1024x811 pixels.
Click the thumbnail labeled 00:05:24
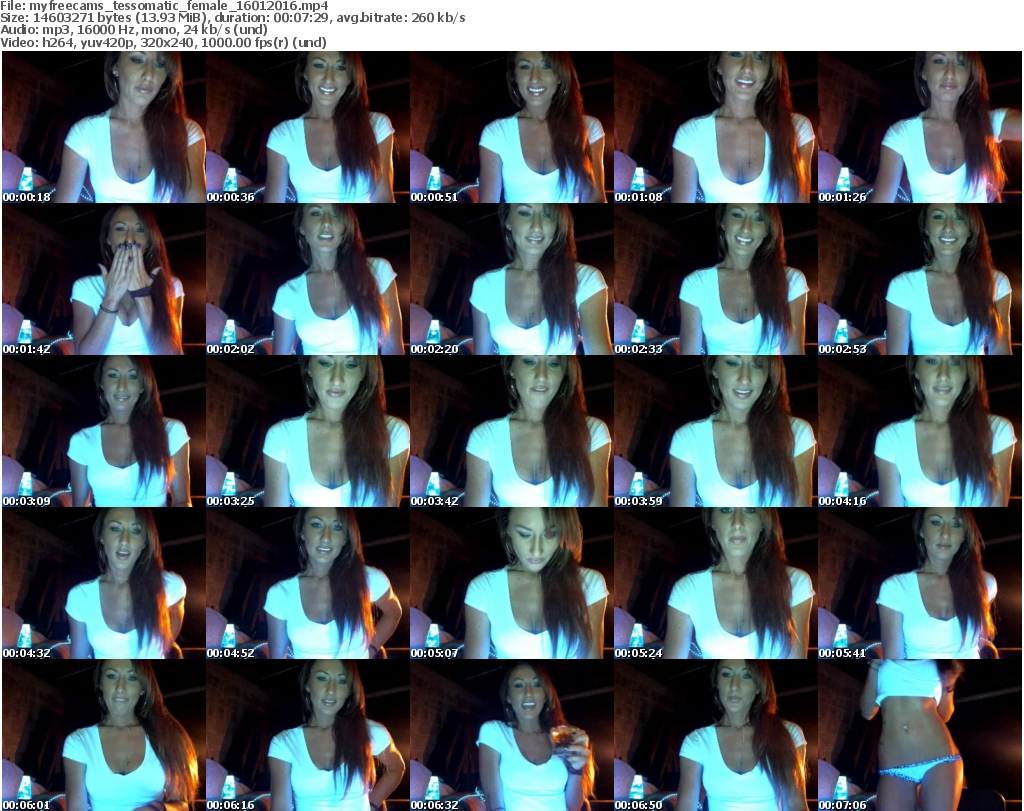(x=715, y=583)
